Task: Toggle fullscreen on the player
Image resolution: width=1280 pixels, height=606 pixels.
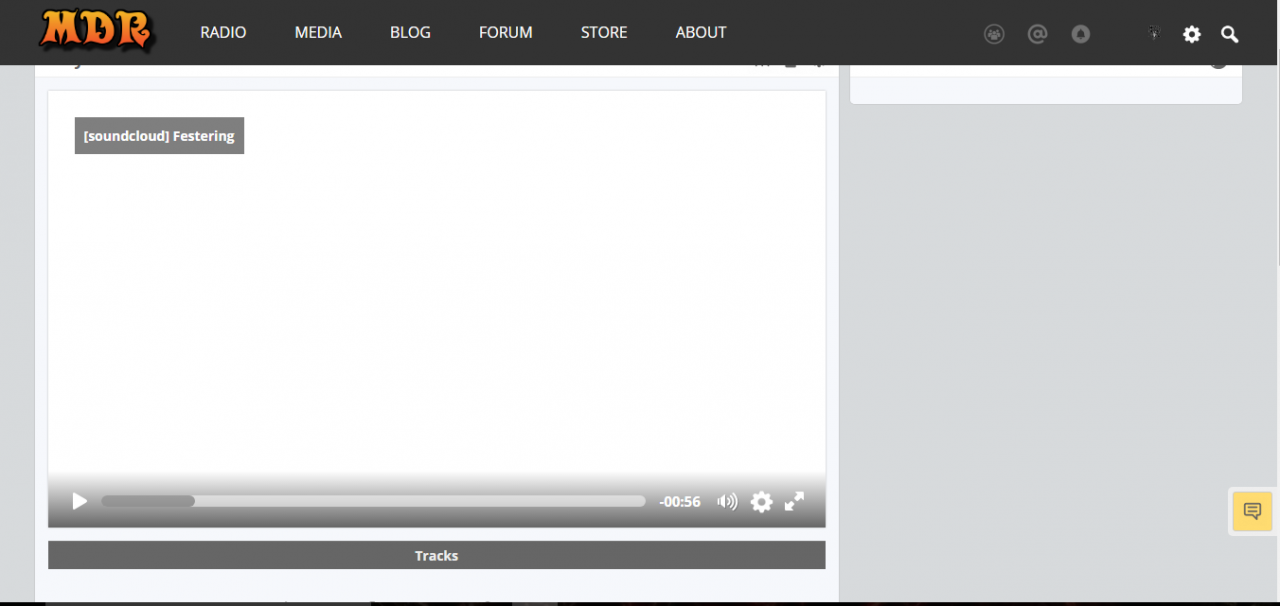Action: pos(794,501)
